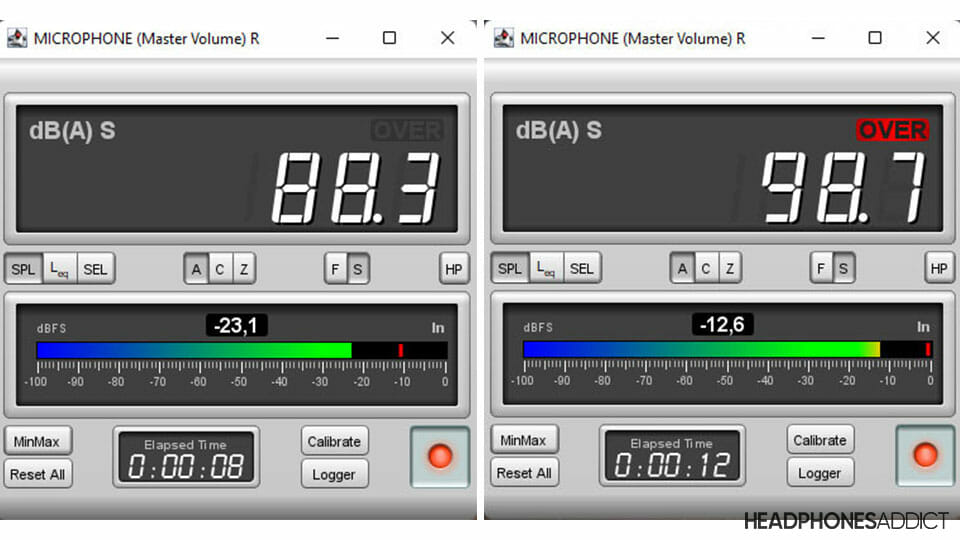Open the Logger in the right window
Viewport: 960px width, 540px height.
[x=820, y=473]
